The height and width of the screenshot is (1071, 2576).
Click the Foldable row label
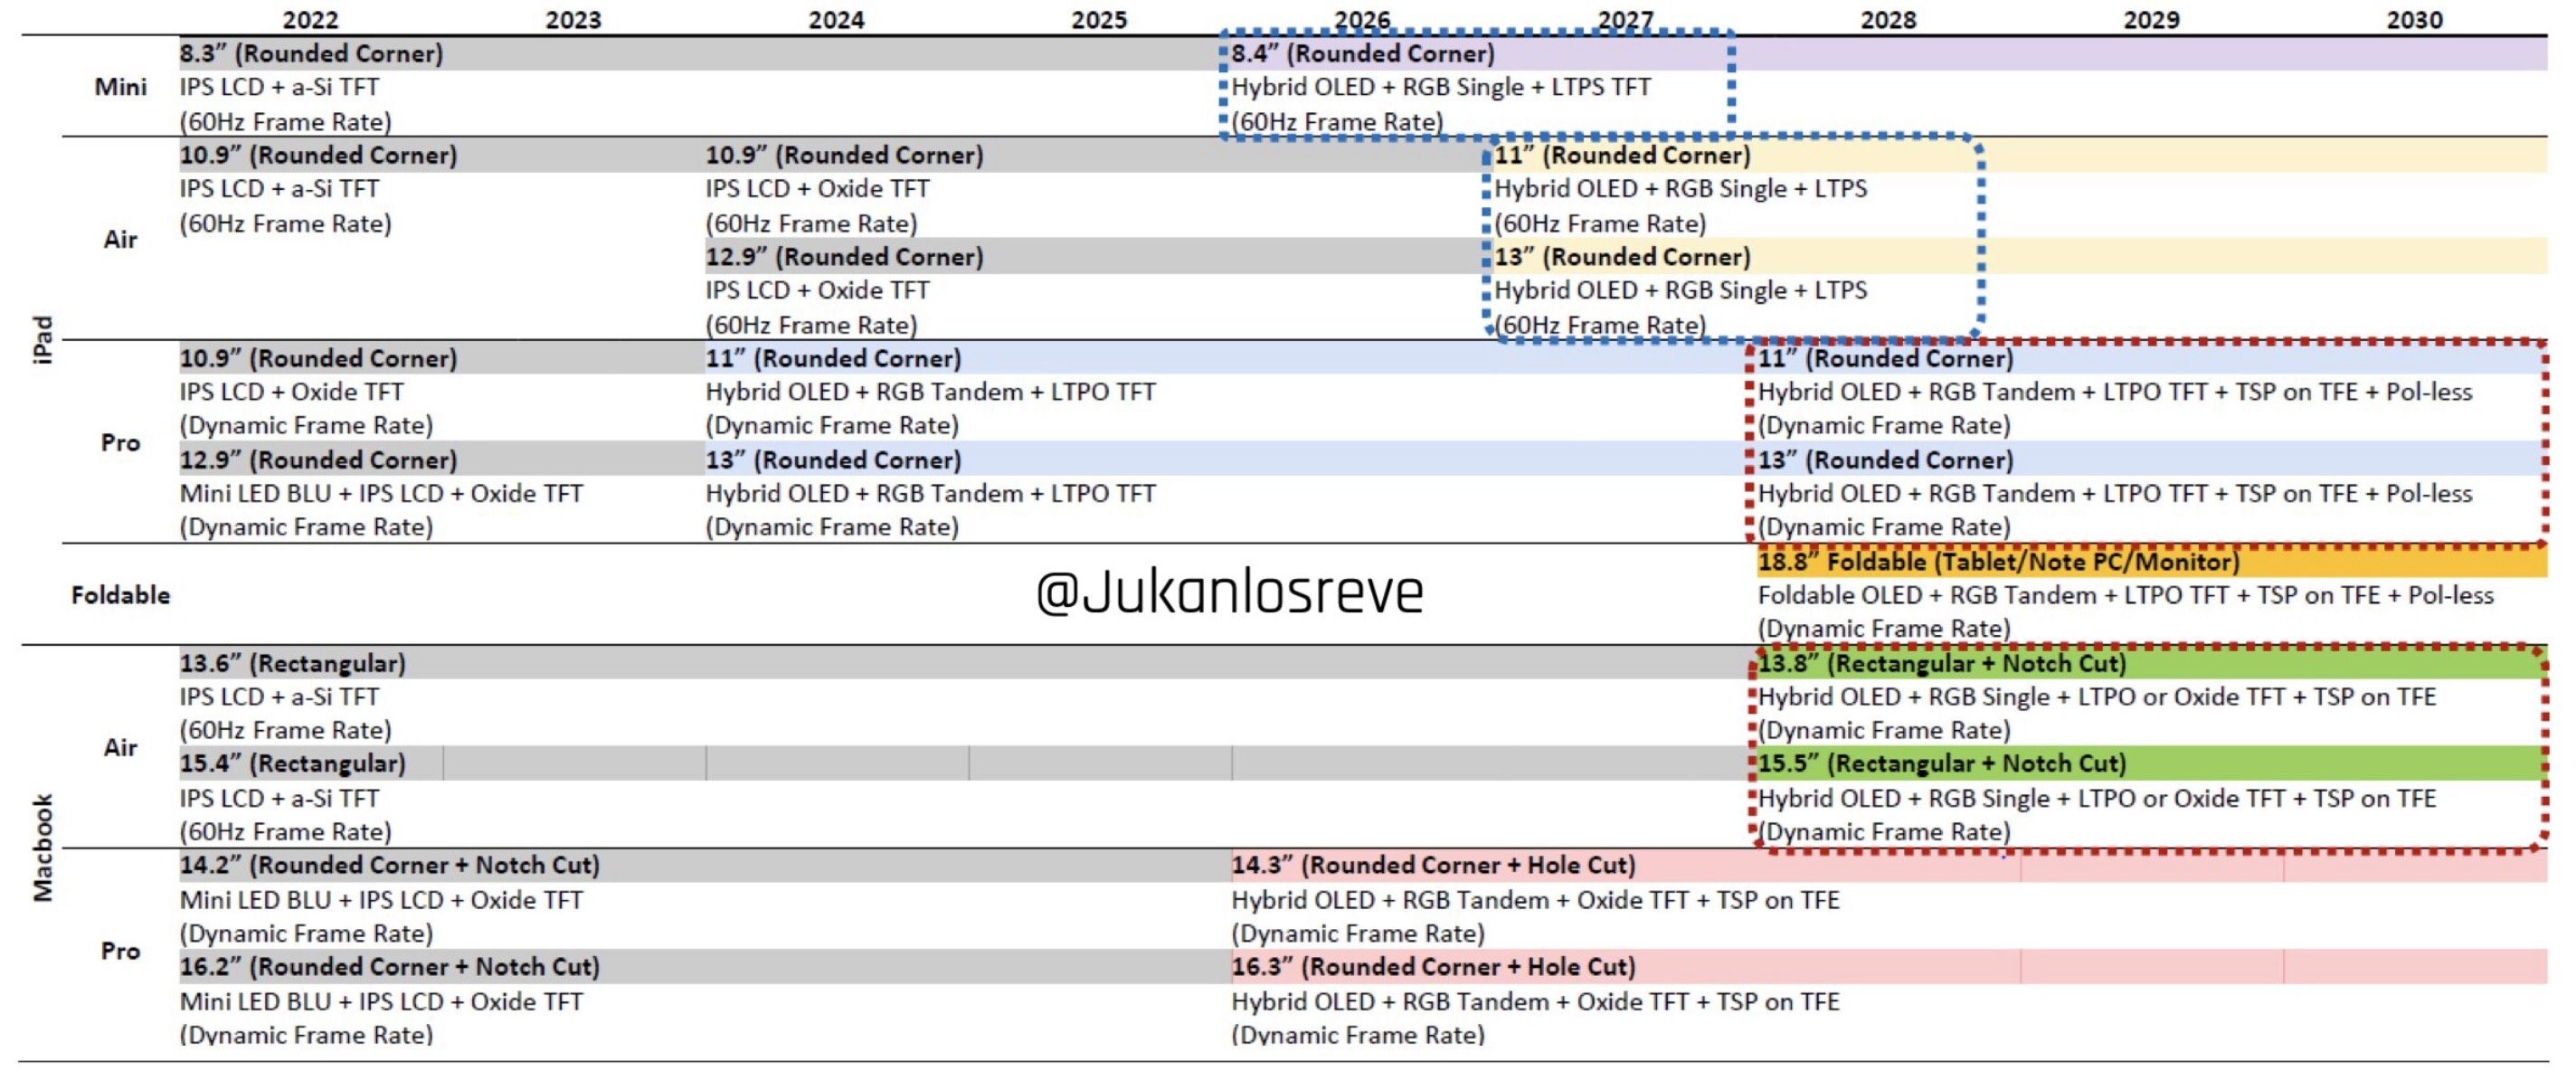pyautogui.click(x=120, y=595)
